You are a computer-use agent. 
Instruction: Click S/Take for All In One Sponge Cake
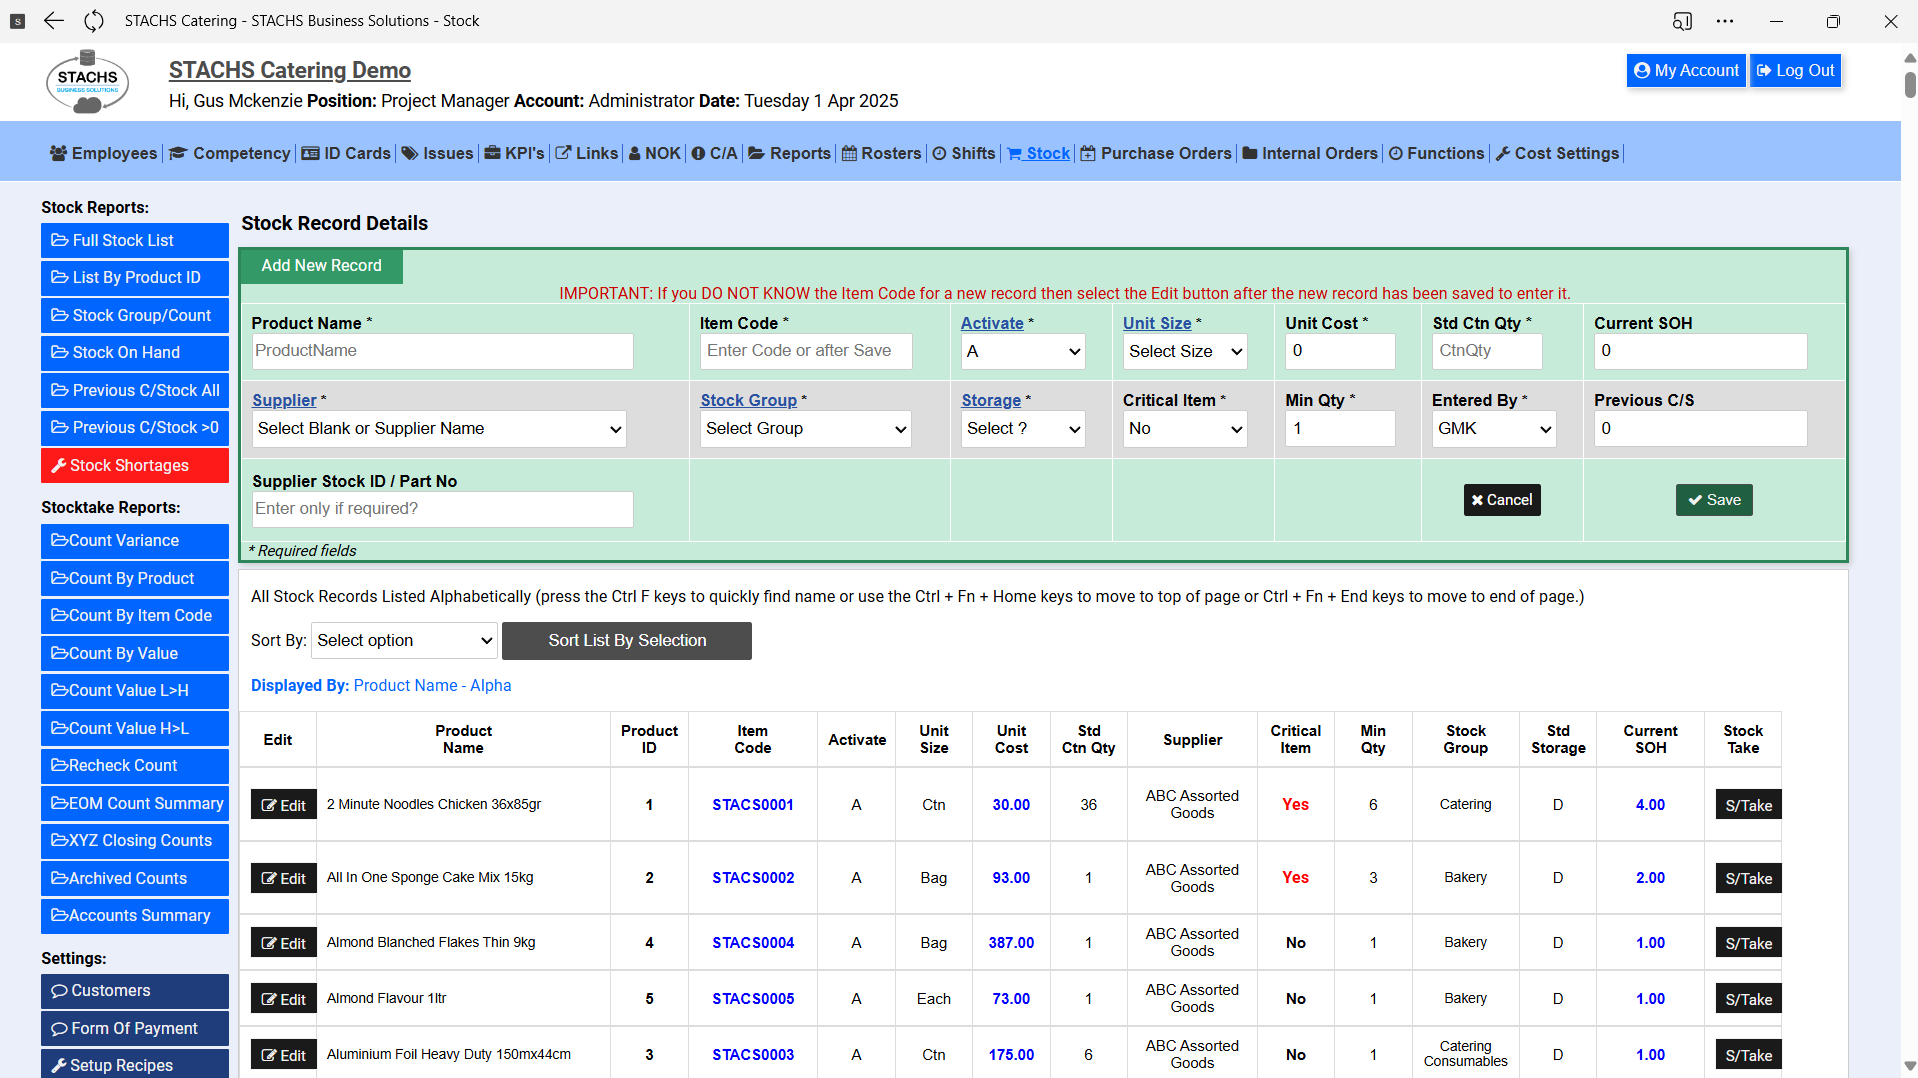[1748, 878]
